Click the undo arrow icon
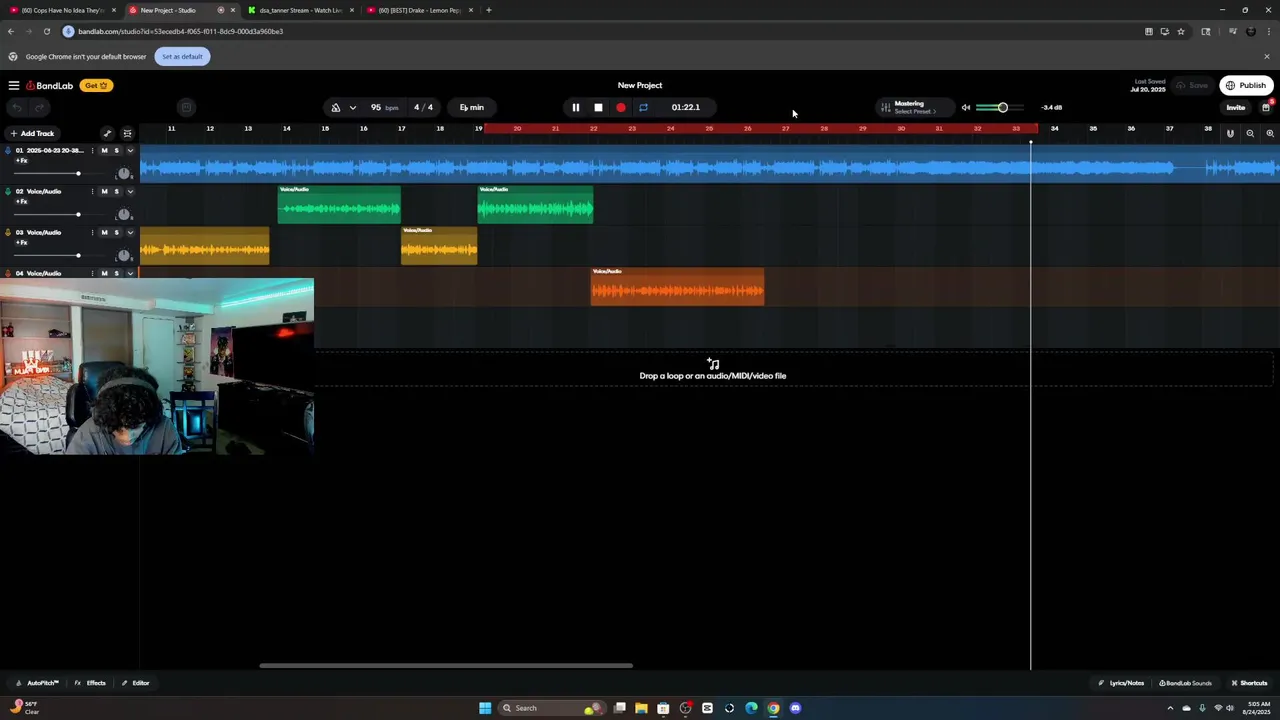1280x720 pixels. 17,108
